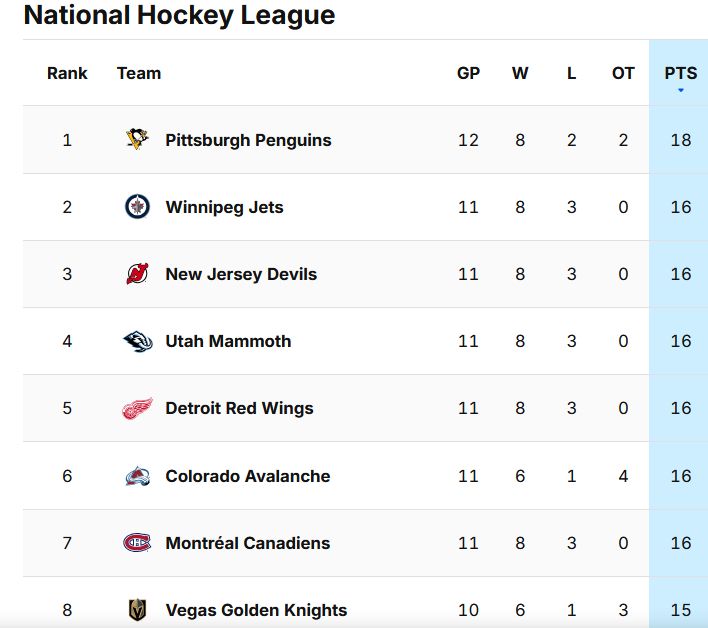
Task: Open Utah Mammoth team page
Action: tap(228, 341)
